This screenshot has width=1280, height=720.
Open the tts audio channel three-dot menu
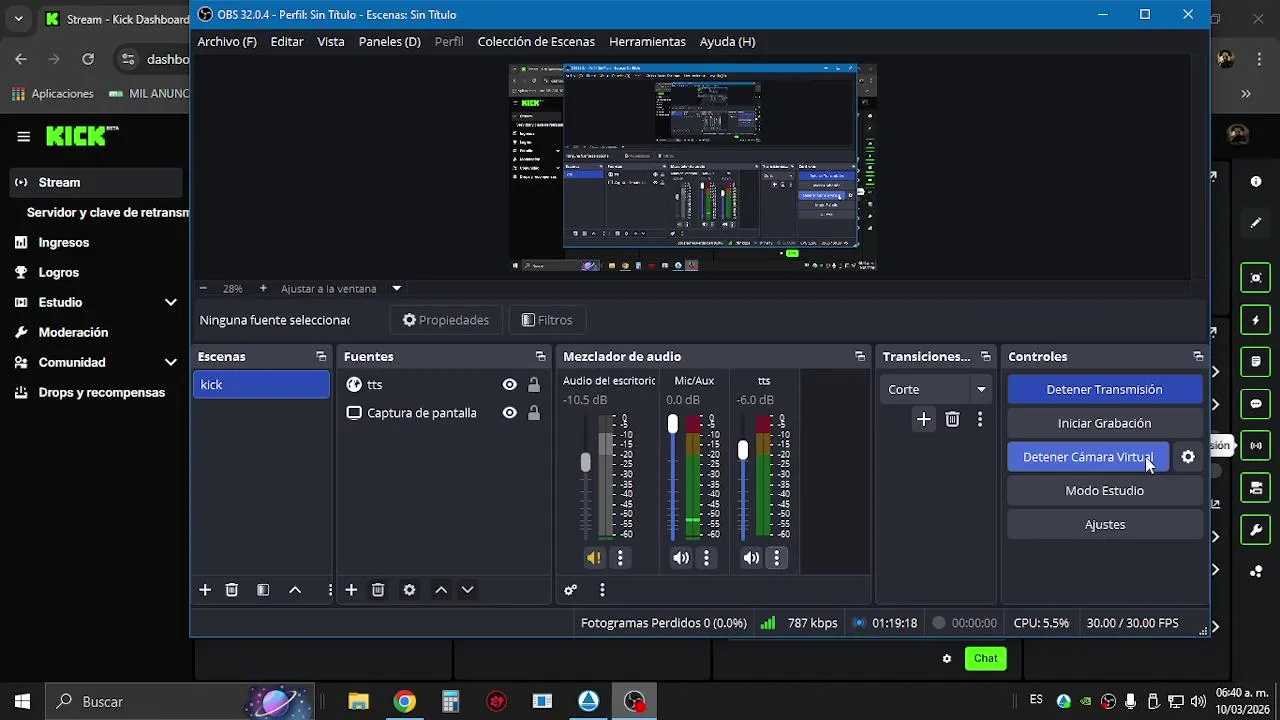click(x=776, y=558)
